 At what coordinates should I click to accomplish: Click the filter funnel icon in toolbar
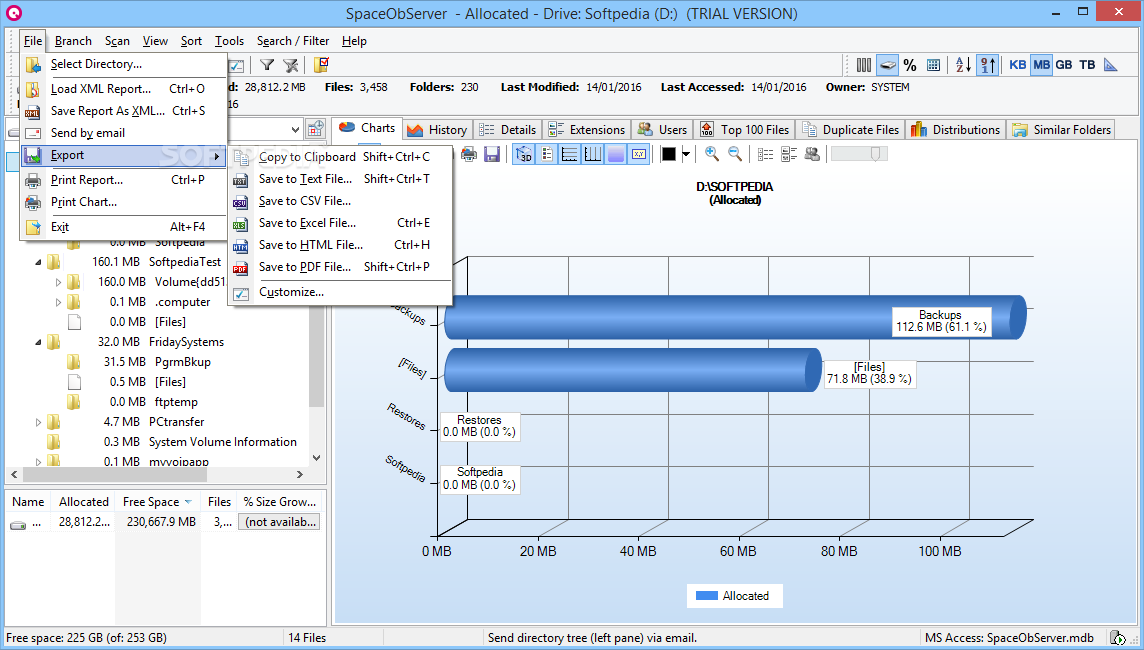click(x=267, y=65)
